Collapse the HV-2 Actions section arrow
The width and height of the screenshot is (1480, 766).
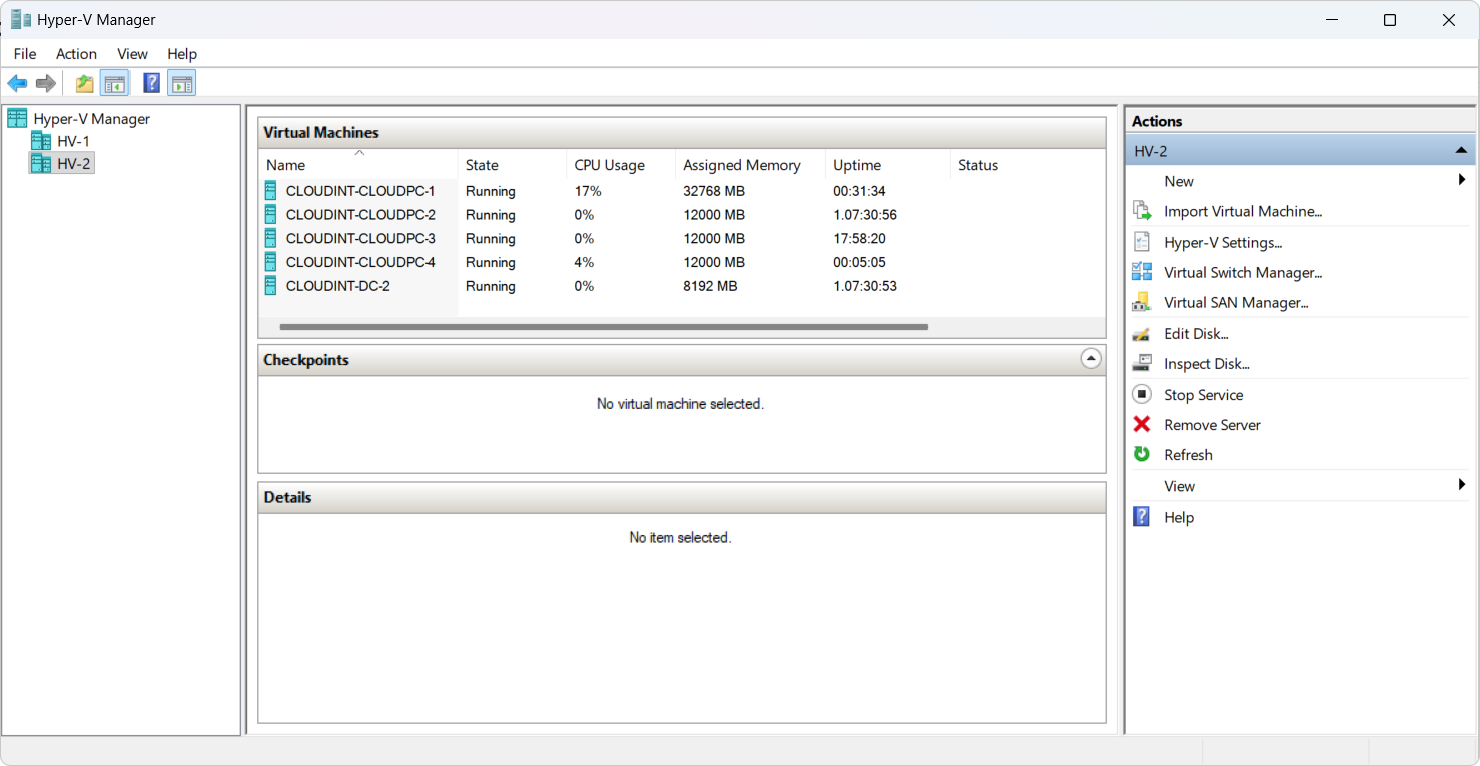pos(1461,151)
